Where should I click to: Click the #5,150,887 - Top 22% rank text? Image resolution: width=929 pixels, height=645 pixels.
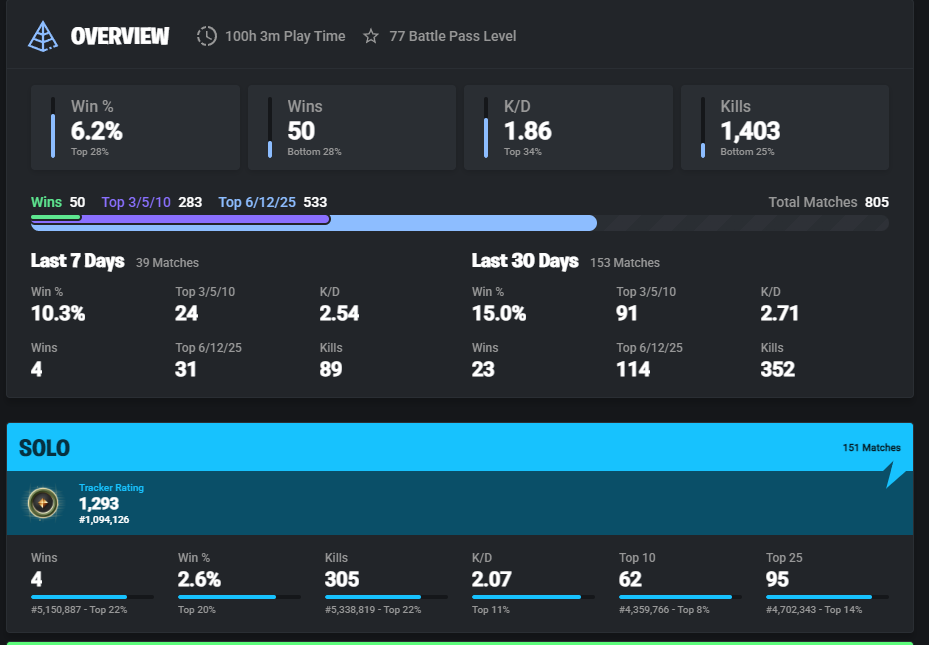(79, 609)
